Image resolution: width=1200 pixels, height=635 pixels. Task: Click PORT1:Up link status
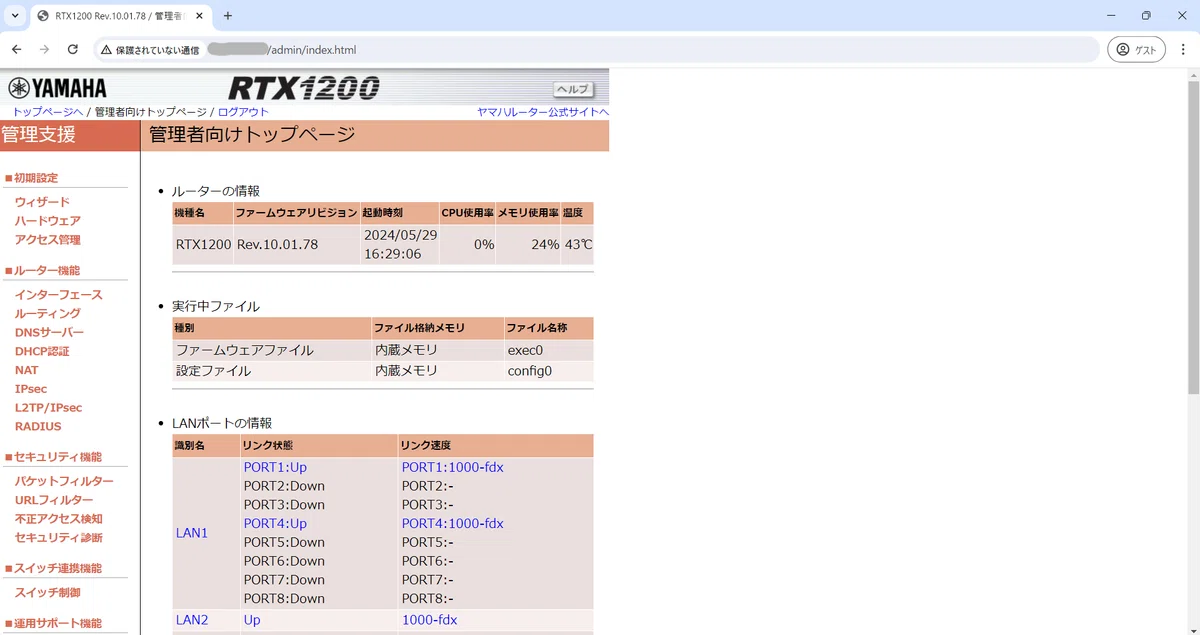pyautogui.click(x=275, y=467)
